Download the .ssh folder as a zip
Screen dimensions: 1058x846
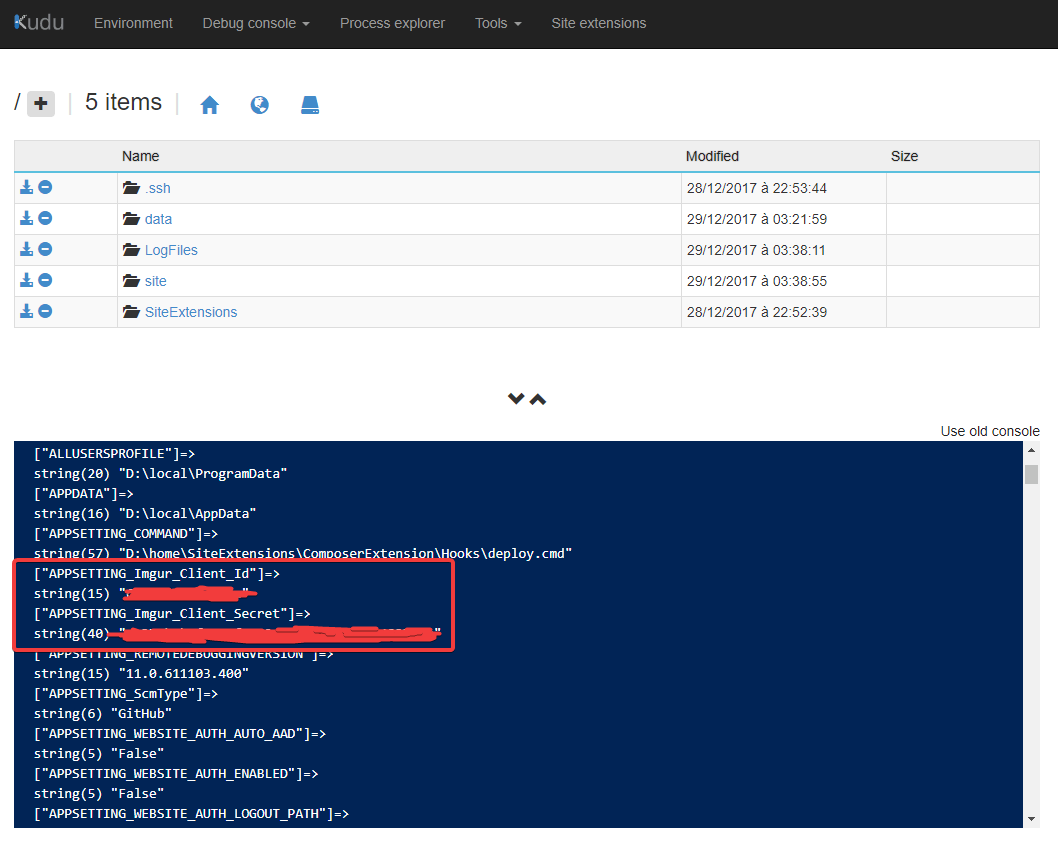[x=26, y=187]
